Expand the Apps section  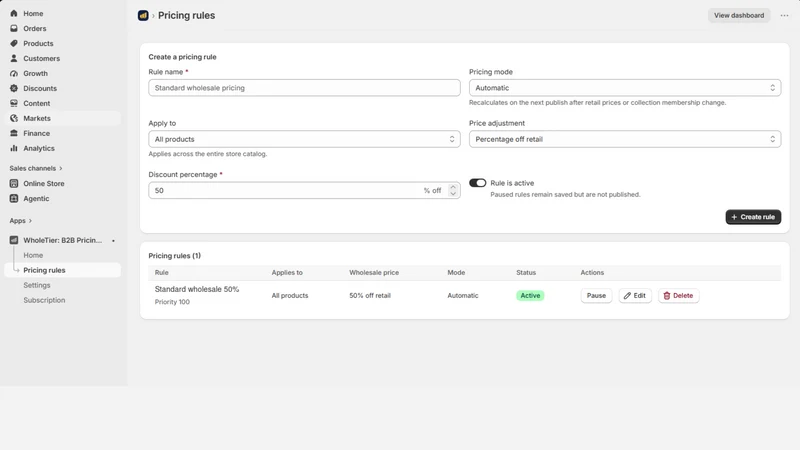click(20, 221)
